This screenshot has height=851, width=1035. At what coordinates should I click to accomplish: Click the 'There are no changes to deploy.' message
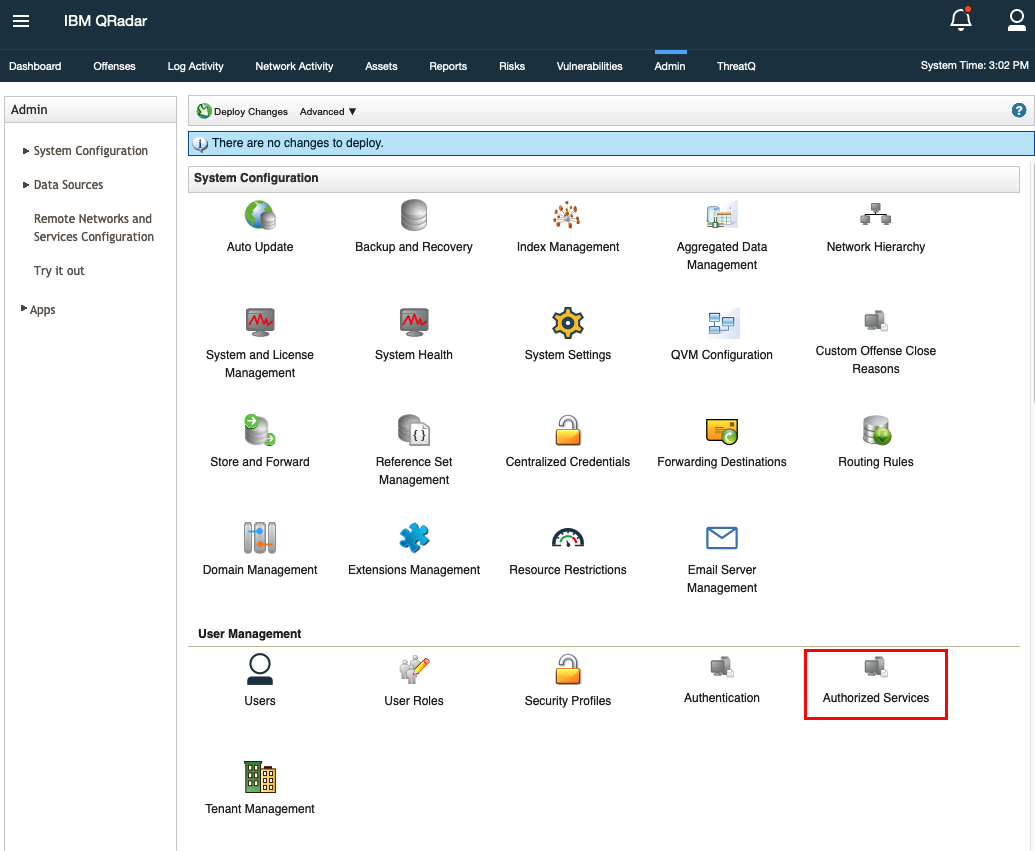pyautogui.click(x=298, y=143)
